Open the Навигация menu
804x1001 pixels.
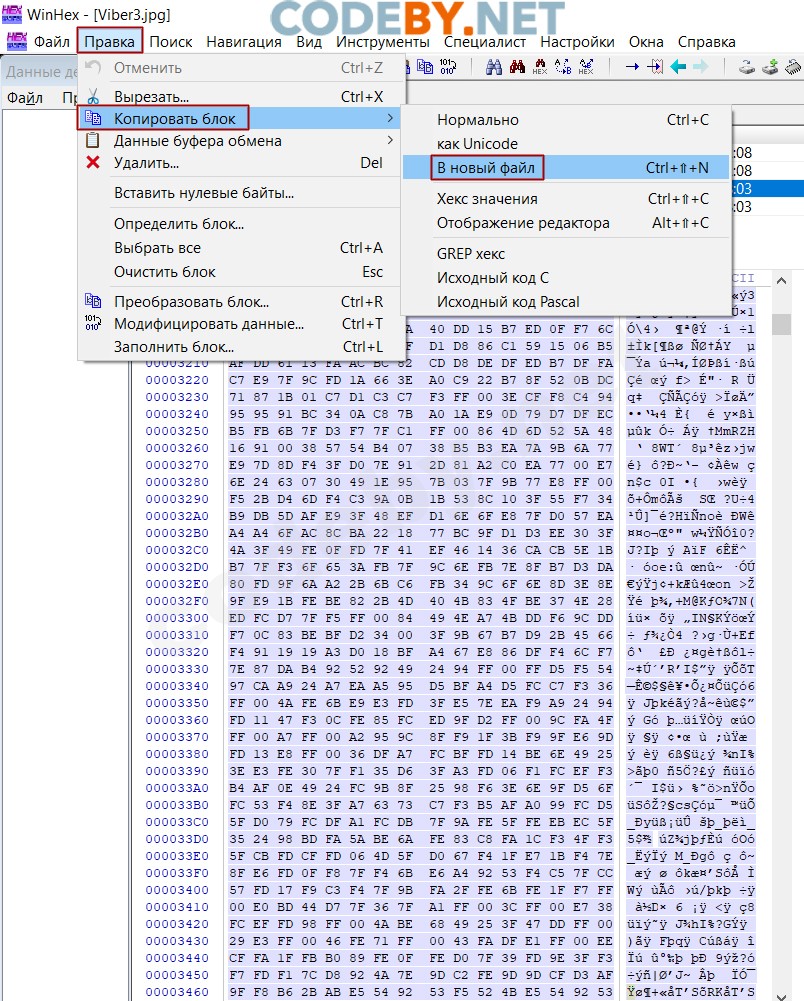tap(244, 42)
